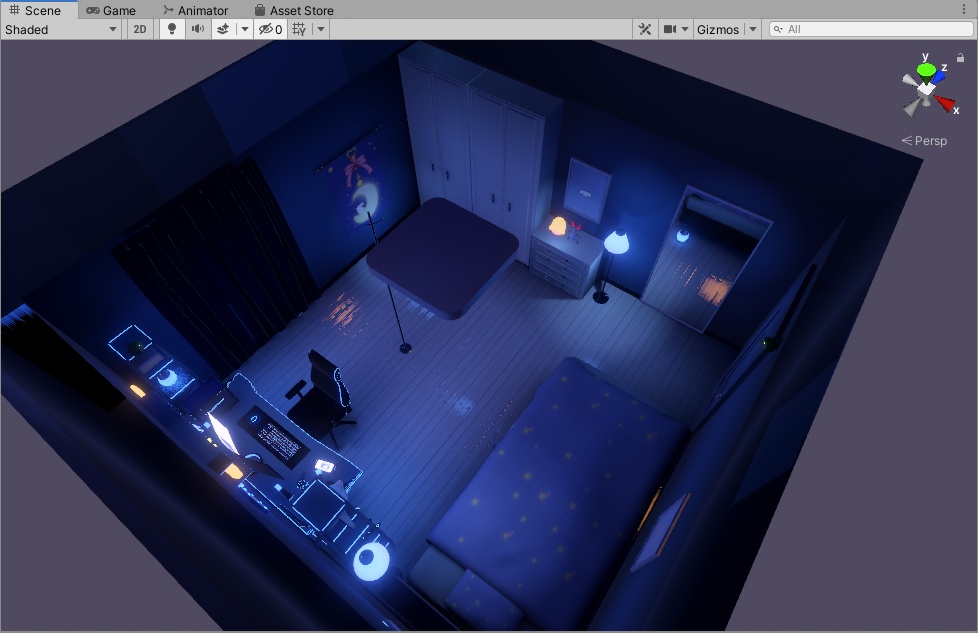The width and height of the screenshot is (978, 633).
Task: Click Persp to switch camera projection
Action: (x=925, y=141)
